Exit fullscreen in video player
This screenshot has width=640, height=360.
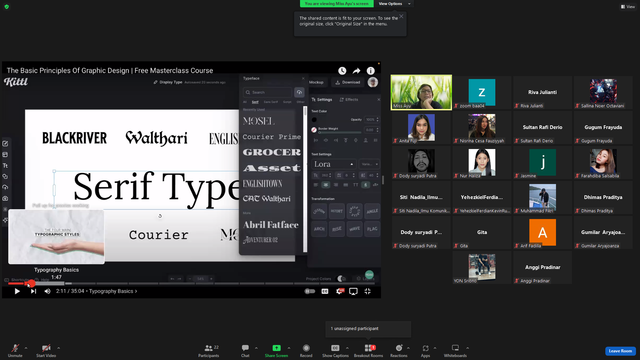click(x=367, y=291)
